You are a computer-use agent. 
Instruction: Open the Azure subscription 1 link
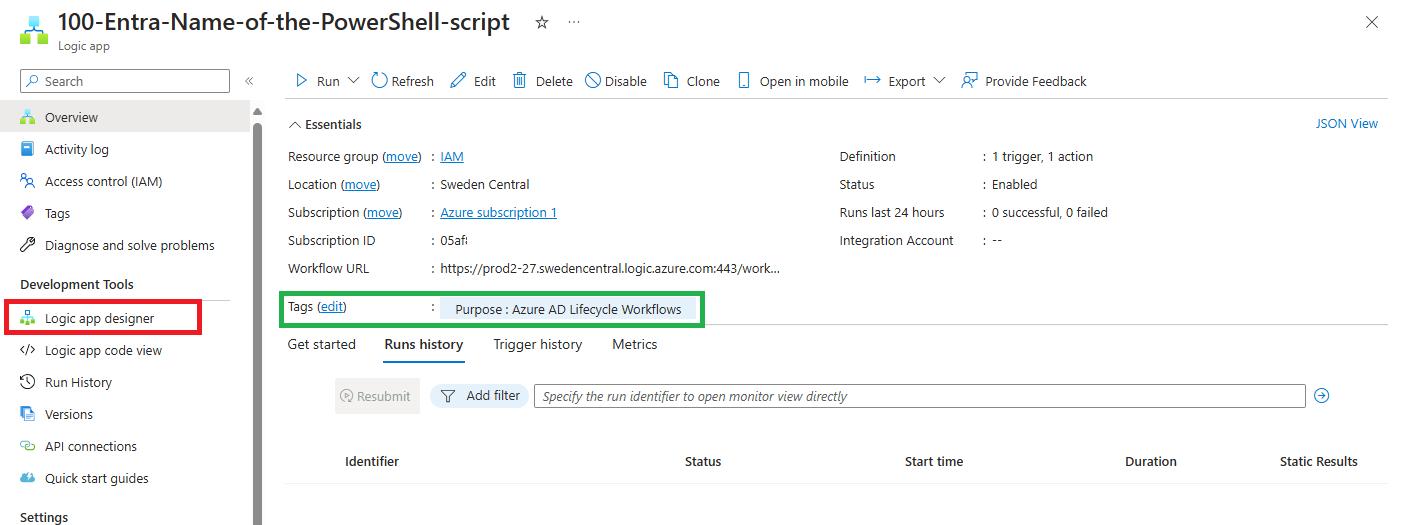[498, 212]
